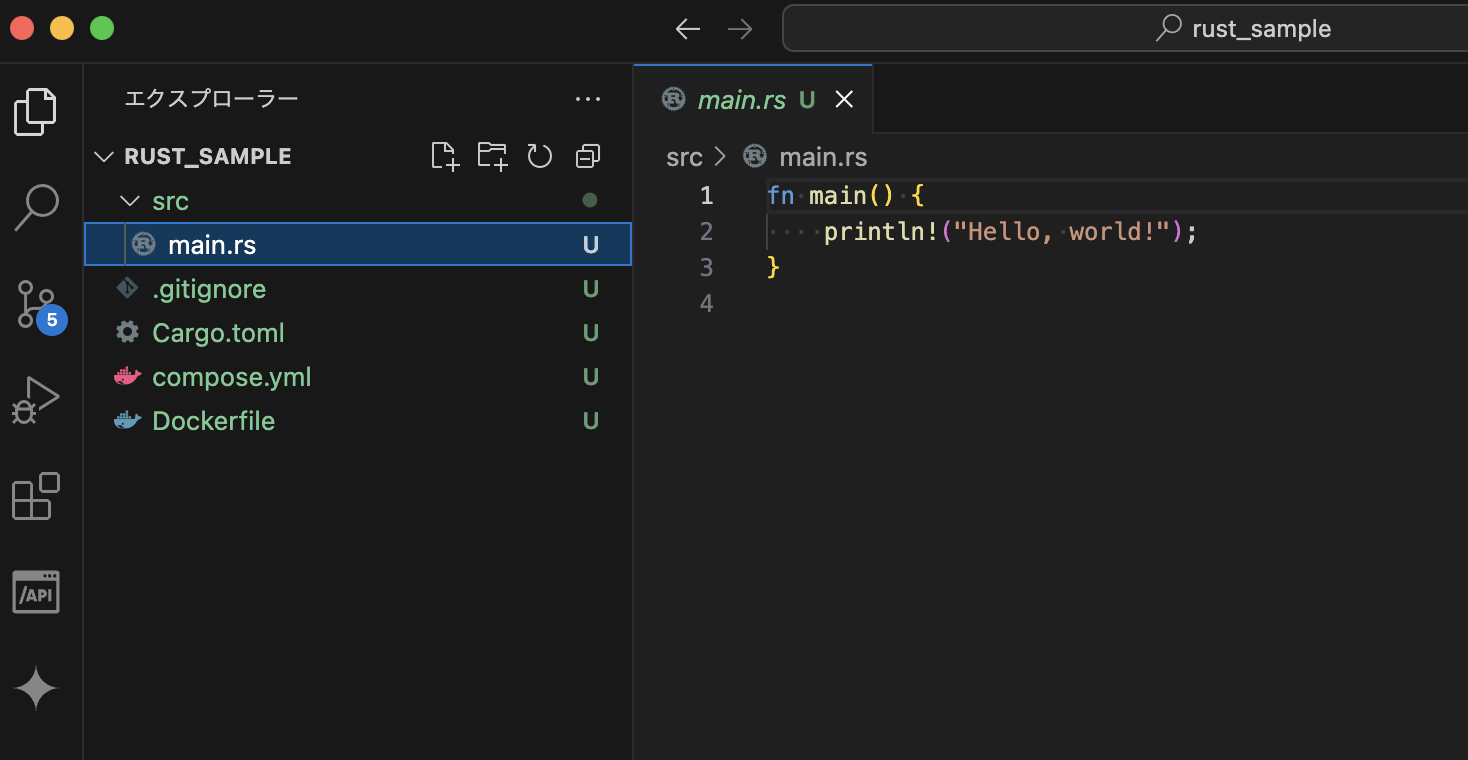Collapse the RUST_SAMPLE root section
Viewport: 1468px width, 760px height.
pos(104,156)
